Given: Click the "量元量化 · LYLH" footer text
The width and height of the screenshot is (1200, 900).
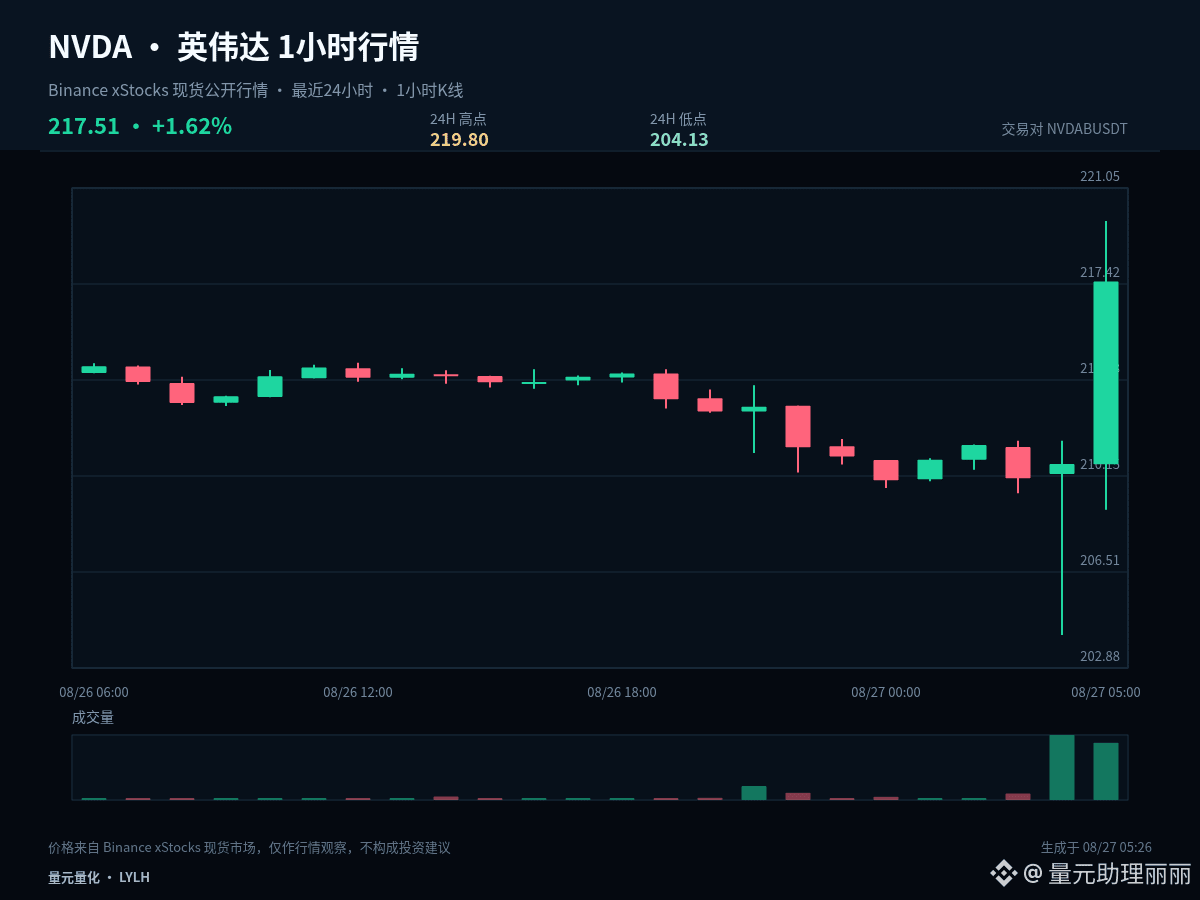Looking at the screenshot, I should pyautogui.click(x=99, y=877).
